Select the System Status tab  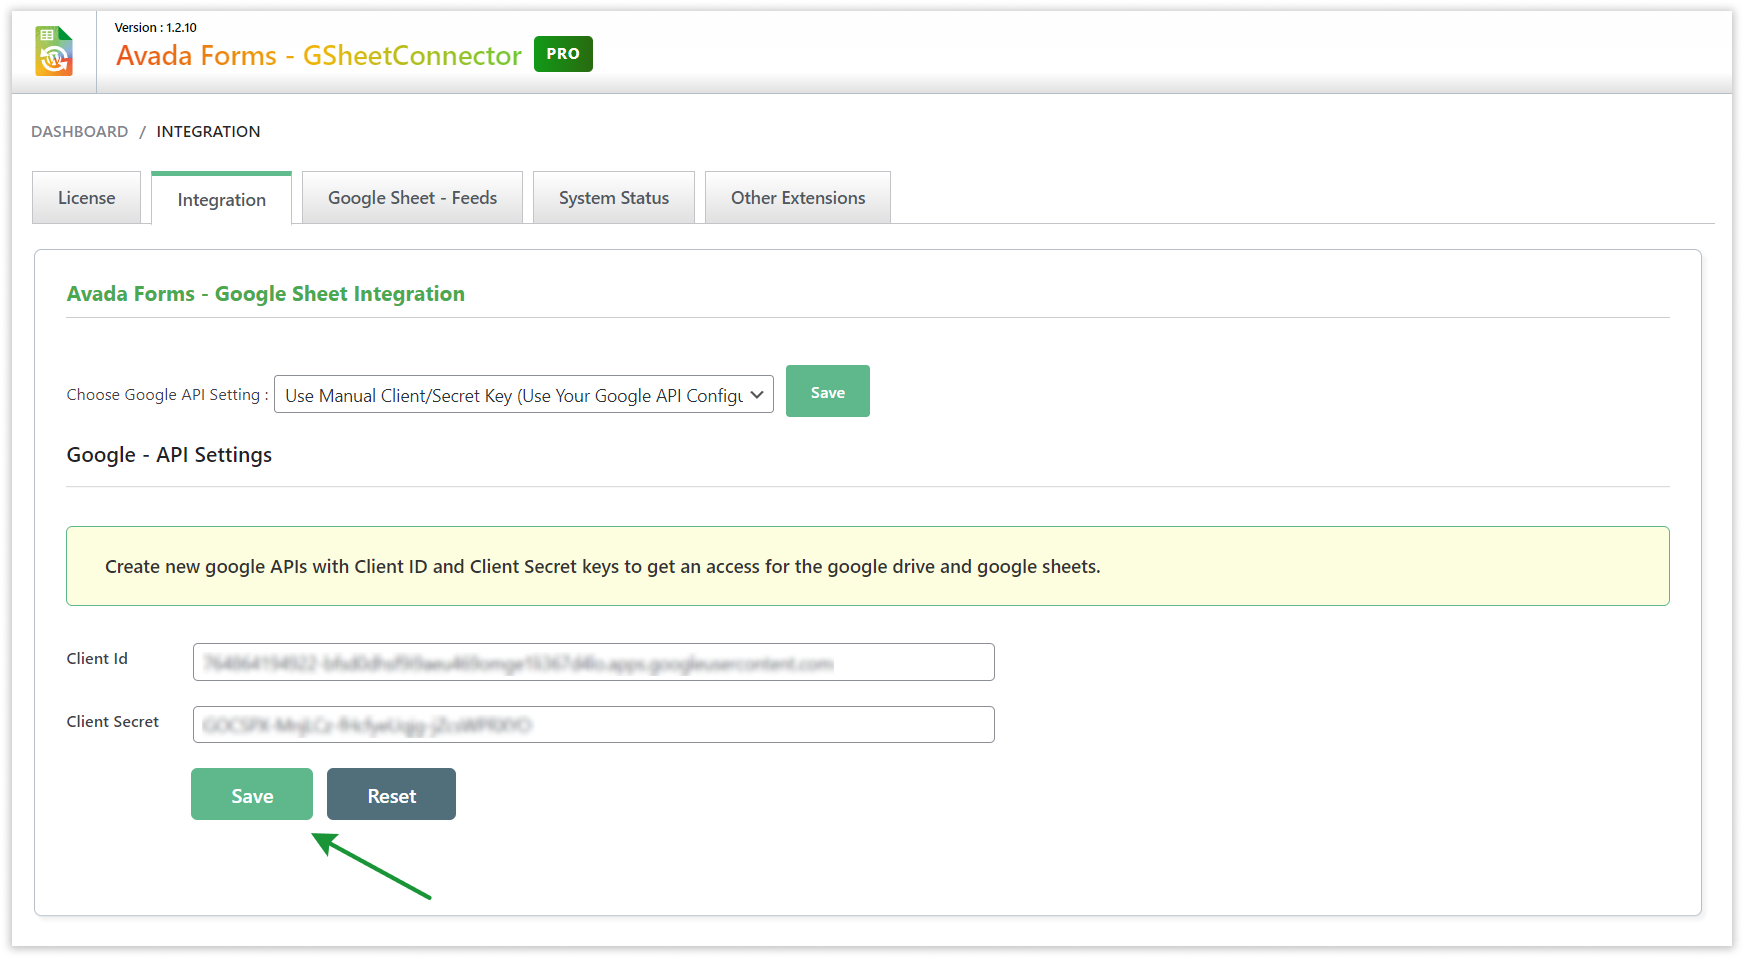click(x=613, y=197)
